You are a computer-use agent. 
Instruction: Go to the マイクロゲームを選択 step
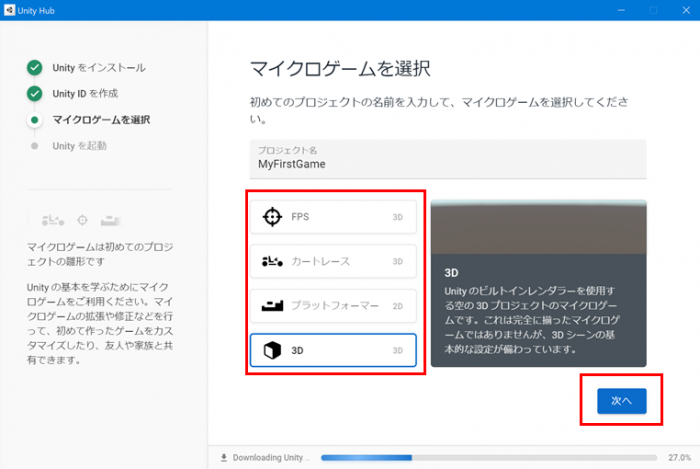coord(101,120)
